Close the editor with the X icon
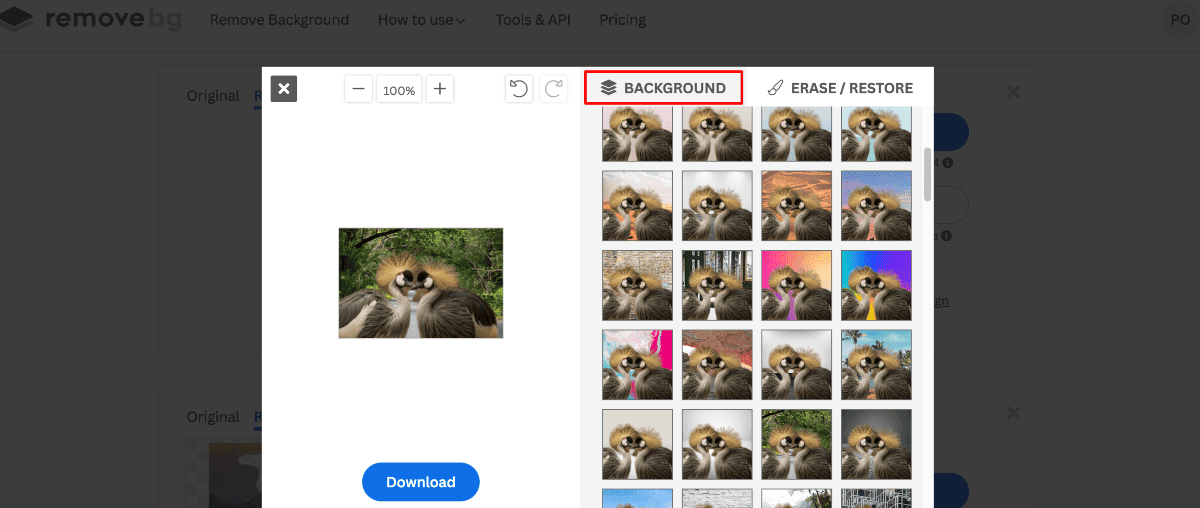The image size is (1200, 508). pos(284,89)
